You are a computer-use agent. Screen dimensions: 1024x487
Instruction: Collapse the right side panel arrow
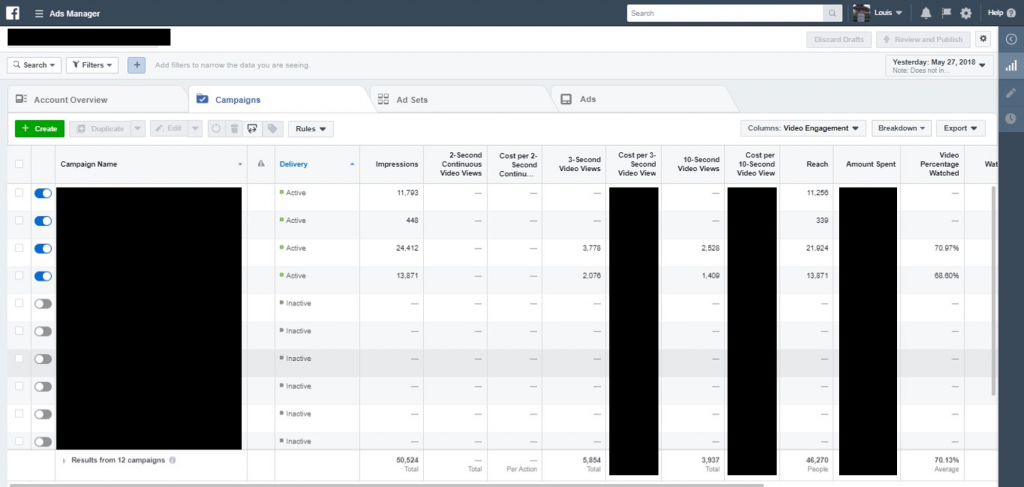coord(1011,39)
